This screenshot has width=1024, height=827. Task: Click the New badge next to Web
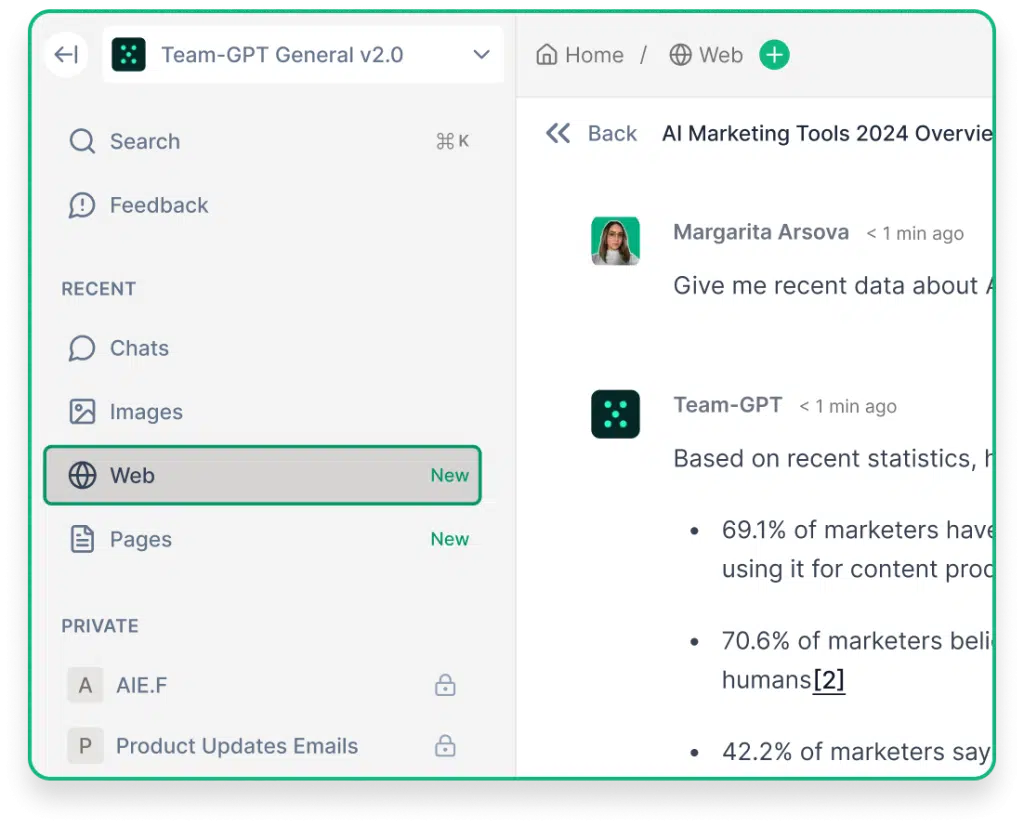tap(449, 475)
